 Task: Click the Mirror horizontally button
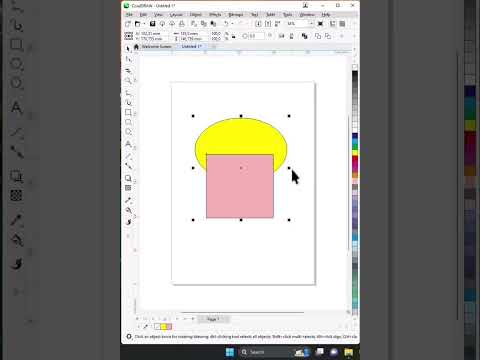(x=282, y=36)
